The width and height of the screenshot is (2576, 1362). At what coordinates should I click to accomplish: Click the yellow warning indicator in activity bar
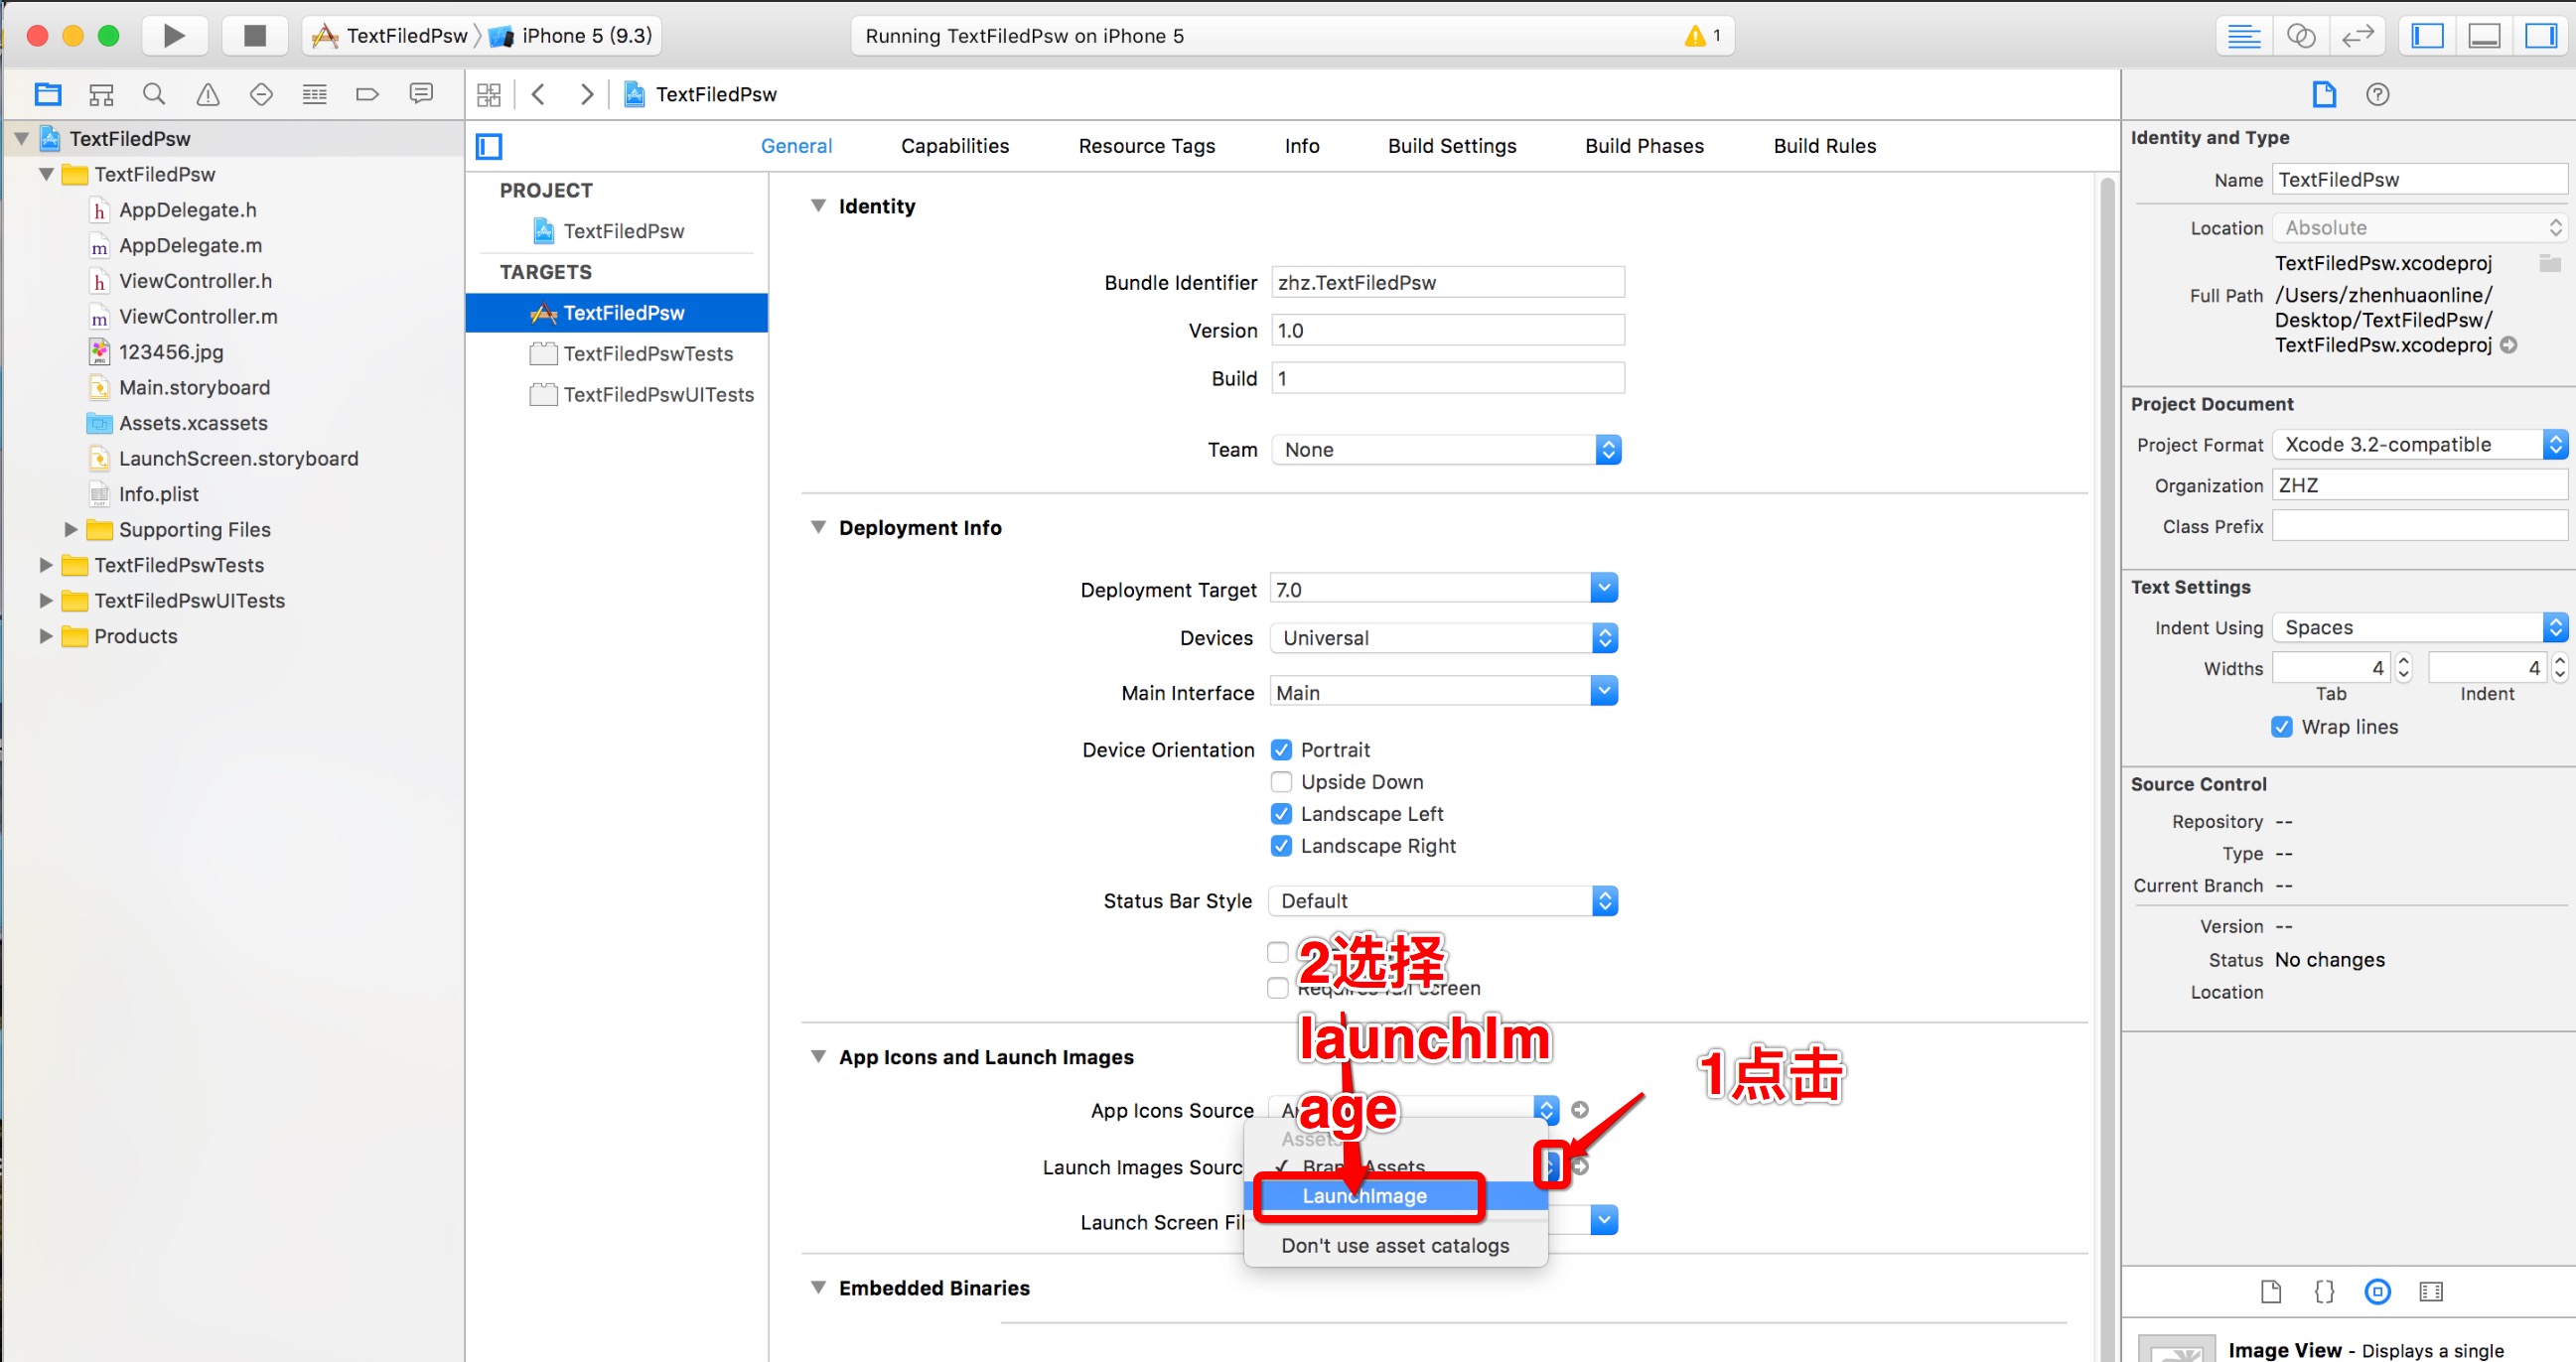point(1696,36)
